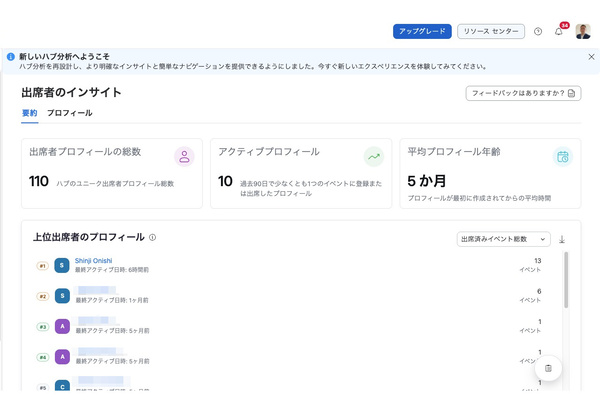This screenshot has height=400, width=600.
Task: Click the アクティブプロフィール trend chart icon
Action: tap(373, 156)
